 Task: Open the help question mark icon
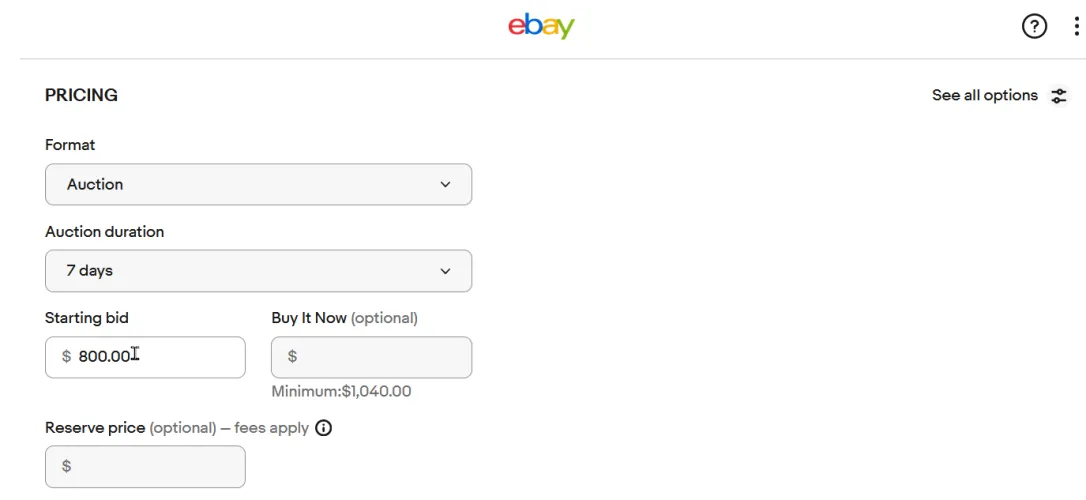pos(1034,27)
